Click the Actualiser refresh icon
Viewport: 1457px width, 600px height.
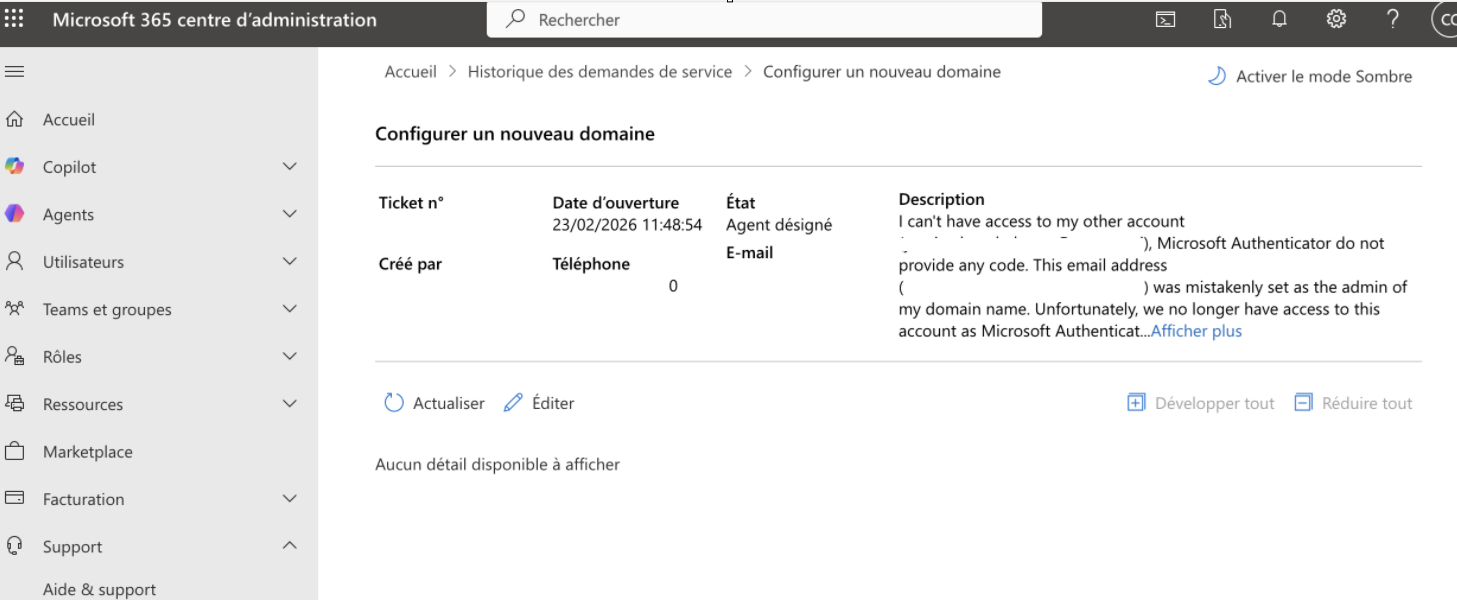[394, 403]
